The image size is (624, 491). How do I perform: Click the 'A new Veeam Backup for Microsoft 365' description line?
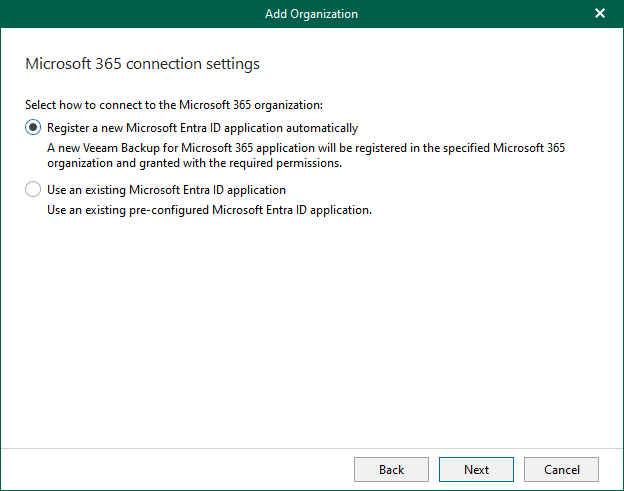click(306, 148)
